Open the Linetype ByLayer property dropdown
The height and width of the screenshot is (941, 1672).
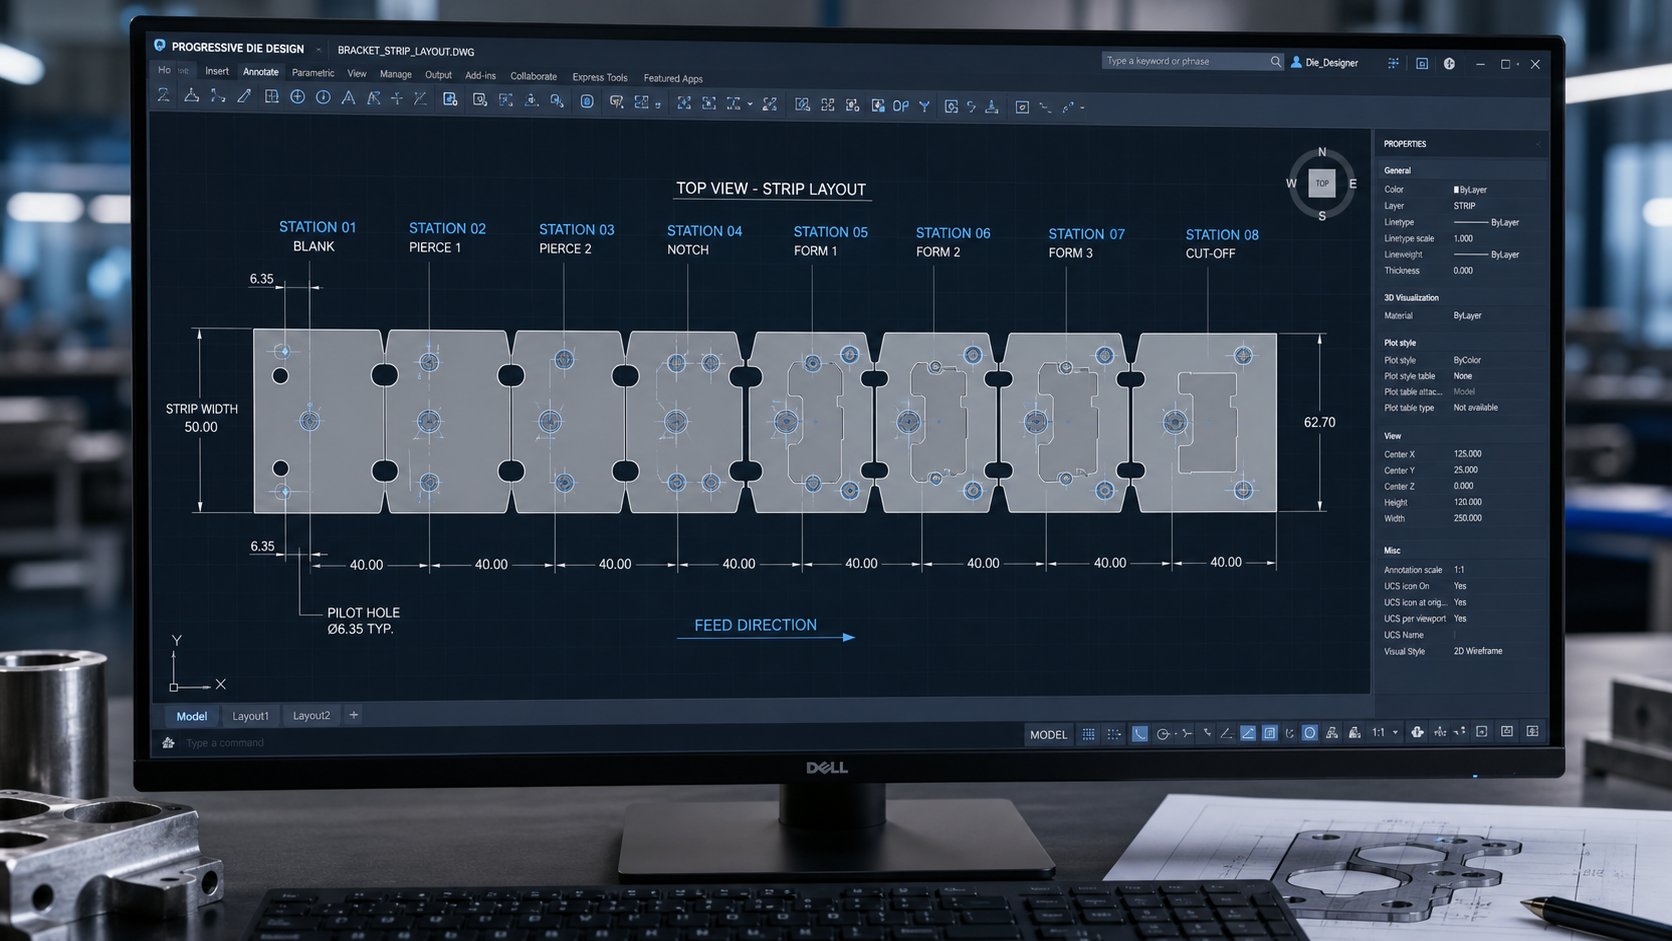point(1486,222)
